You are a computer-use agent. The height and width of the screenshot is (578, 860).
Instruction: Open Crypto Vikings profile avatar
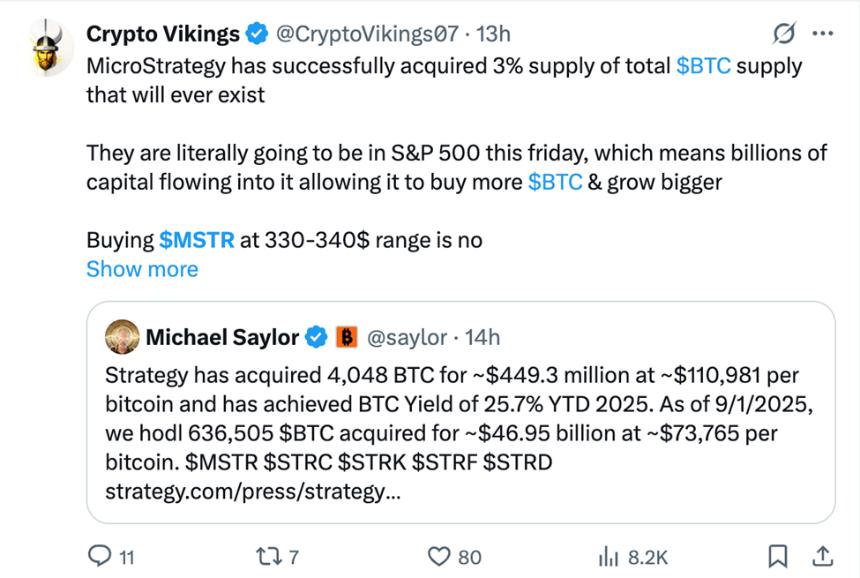click(46, 47)
